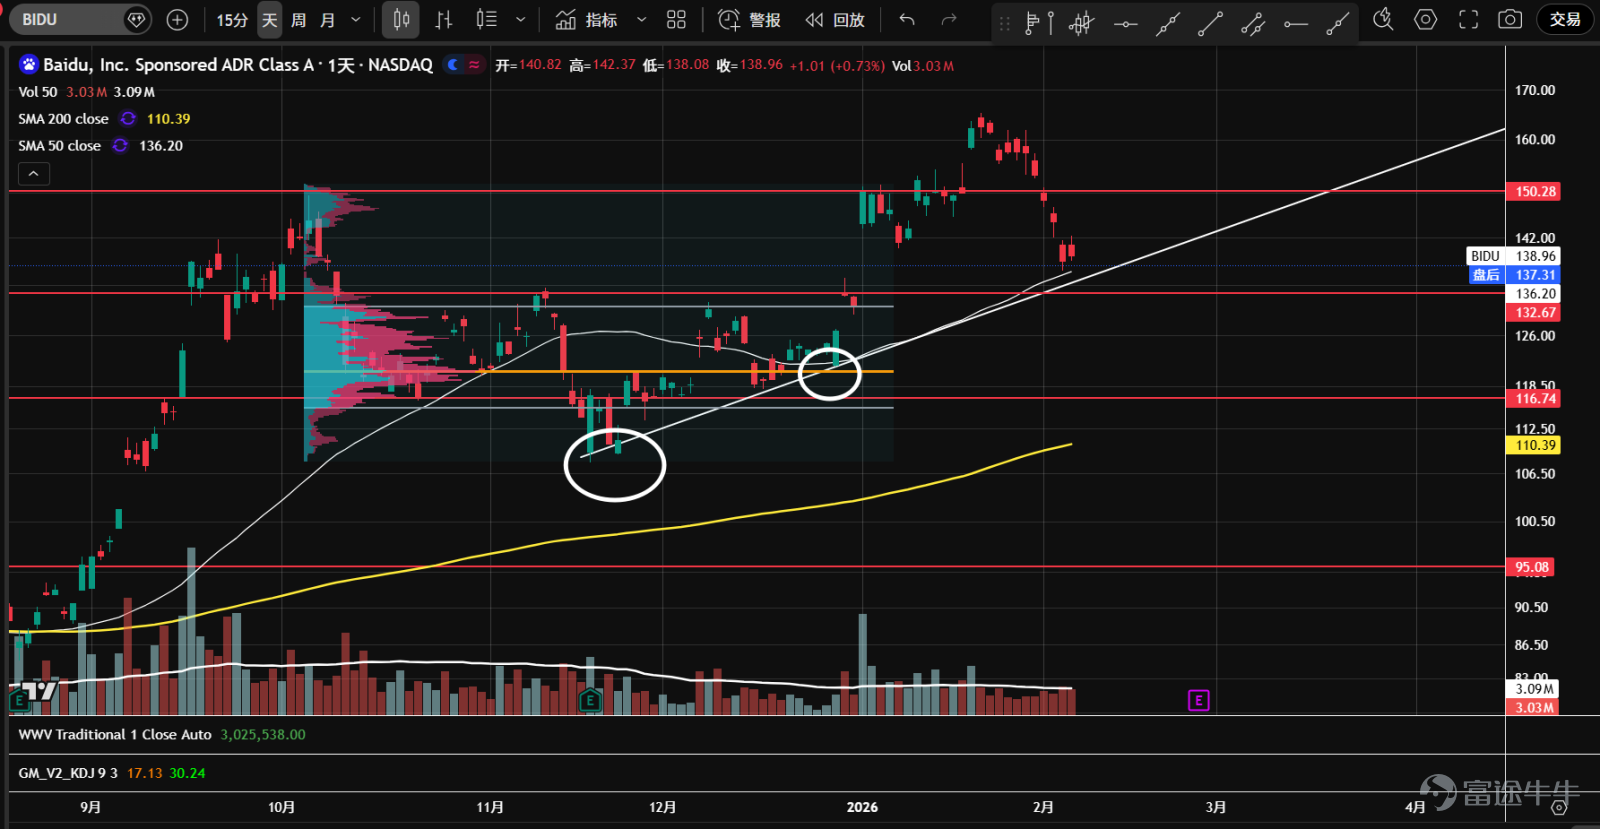This screenshot has width=1600, height=829.
Task: Choose candlestick chart style
Action: tap(401, 19)
